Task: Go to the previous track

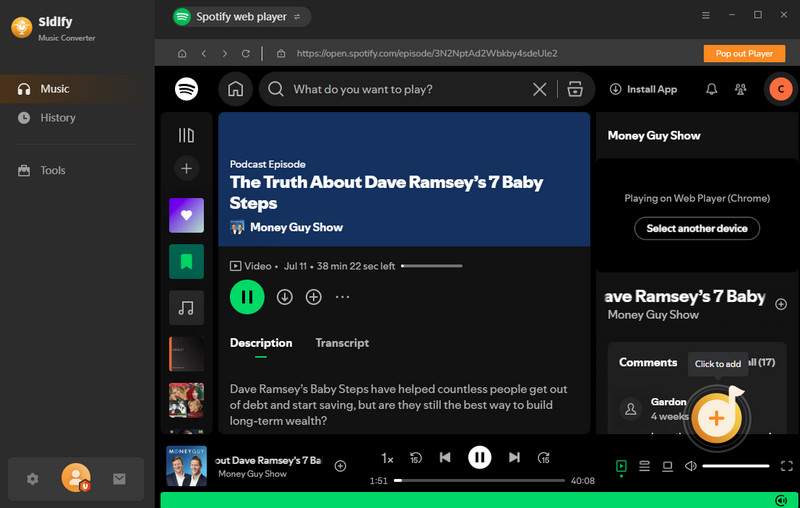Action: coord(445,458)
